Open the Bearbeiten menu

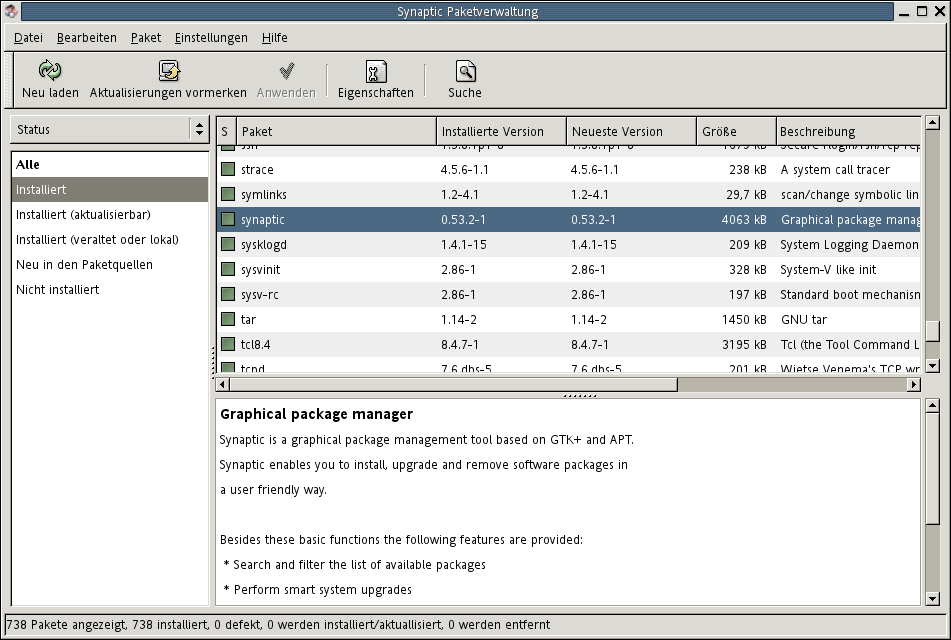click(x=86, y=38)
